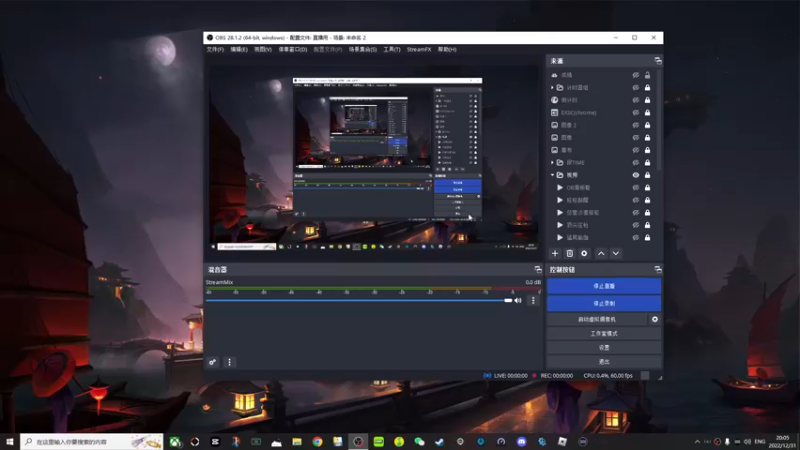Open Xbox app from the taskbar

174,442
